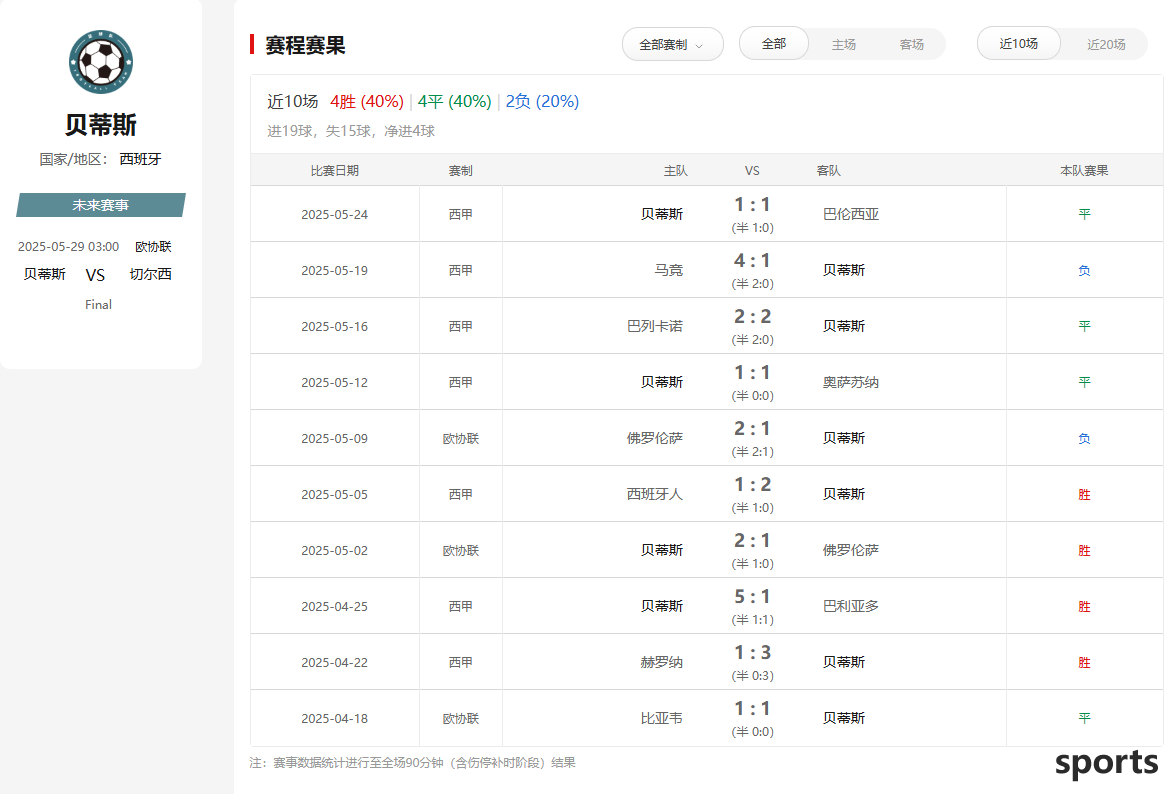This screenshot has width=1173, height=794.
Task: Click half-time score (半 0:3)
Action: (752, 676)
